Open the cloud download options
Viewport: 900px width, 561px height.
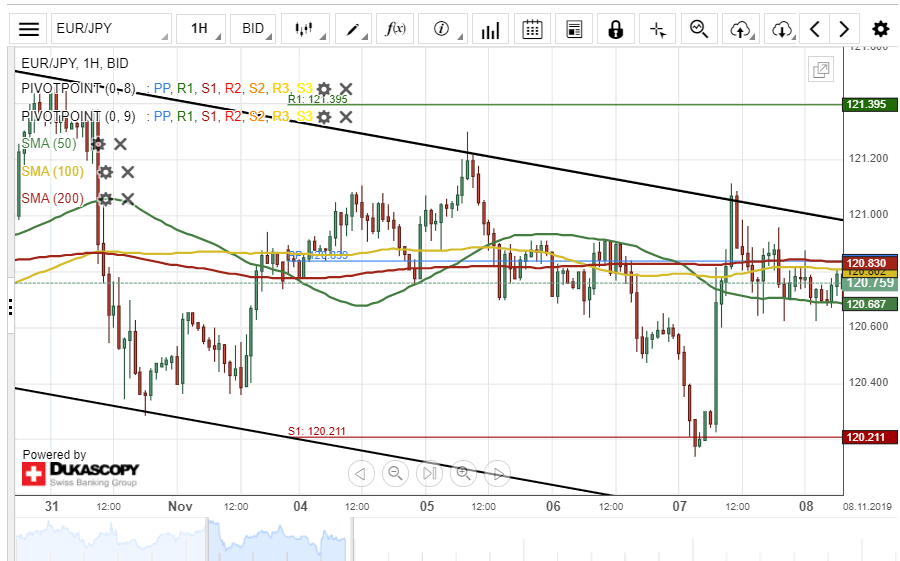pyautogui.click(x=782, y=29)
